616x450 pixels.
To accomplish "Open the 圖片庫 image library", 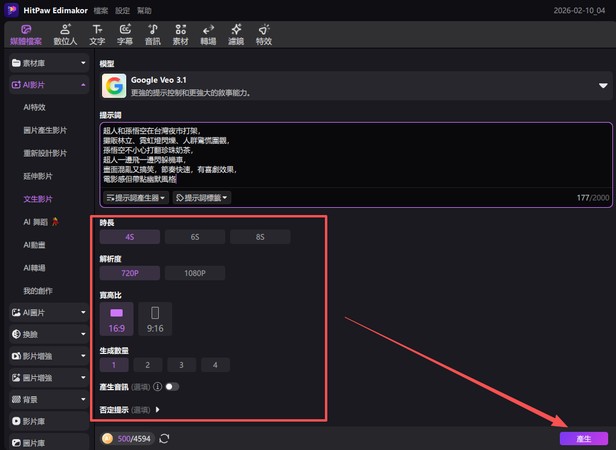I will point(49,443).
